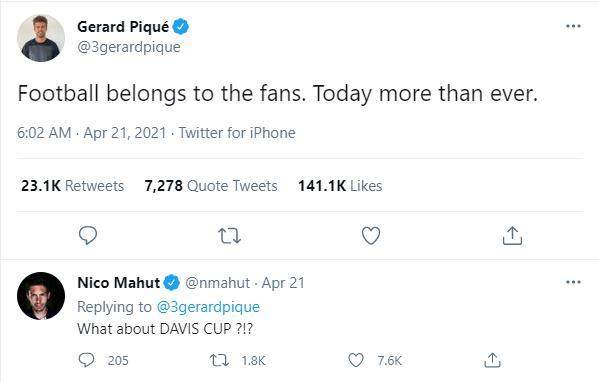The width and height of the screenshot is (599, 382).
Task: Reply to Nico Mahut's comment
Action: point(86,360)
